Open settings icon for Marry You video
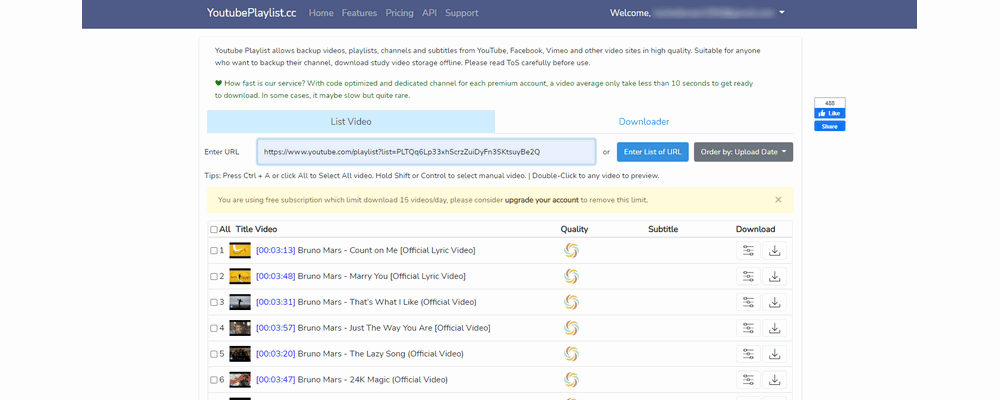The width and height of the screenshot is (1000, 400). pos(748,276)
